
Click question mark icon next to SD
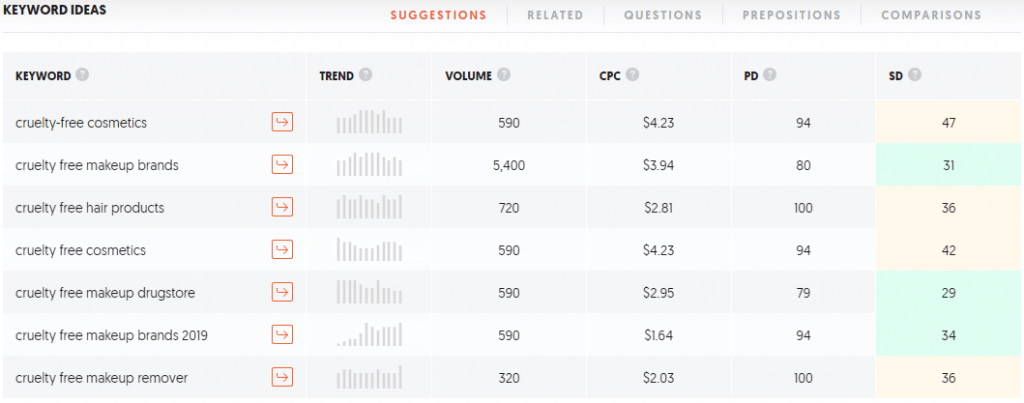(914, 75)
